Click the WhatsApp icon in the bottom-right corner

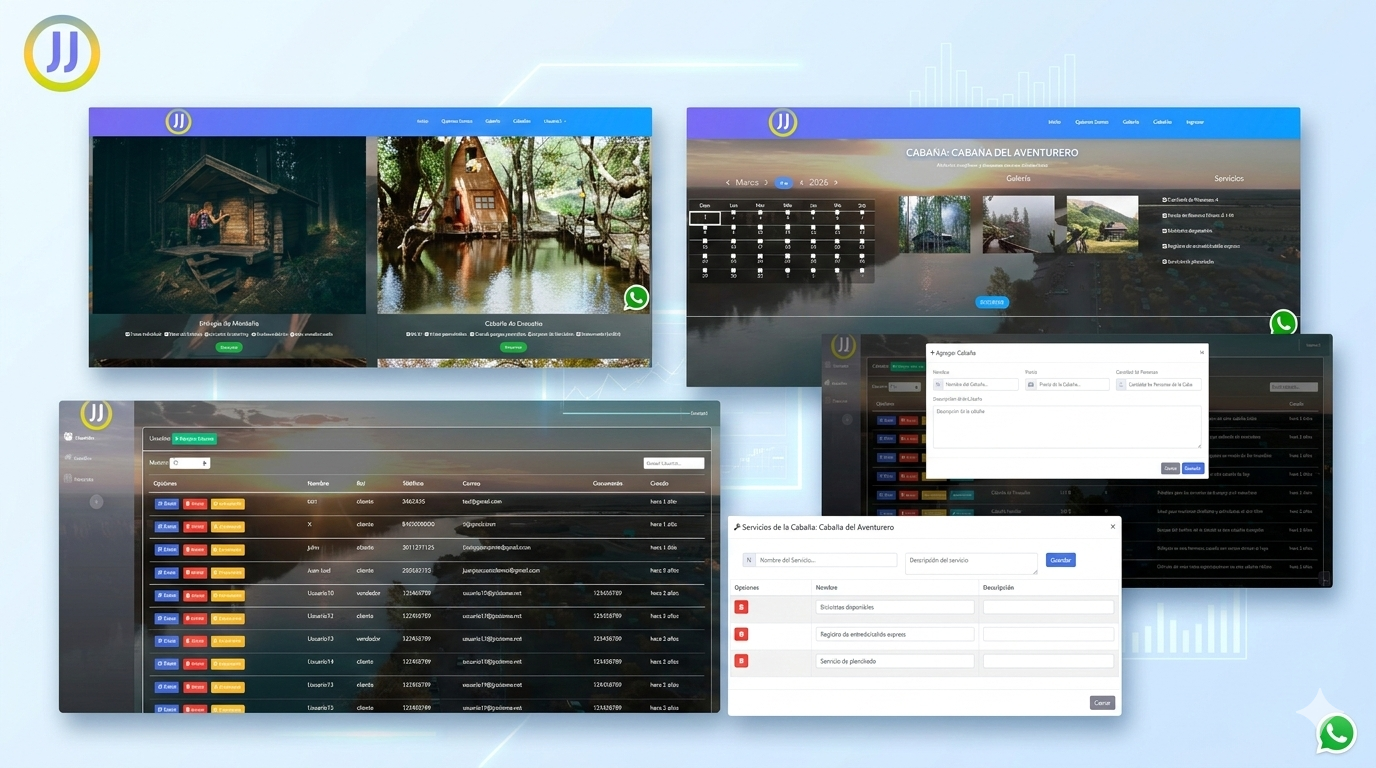pyautogui.click(x=1337, y=733)
